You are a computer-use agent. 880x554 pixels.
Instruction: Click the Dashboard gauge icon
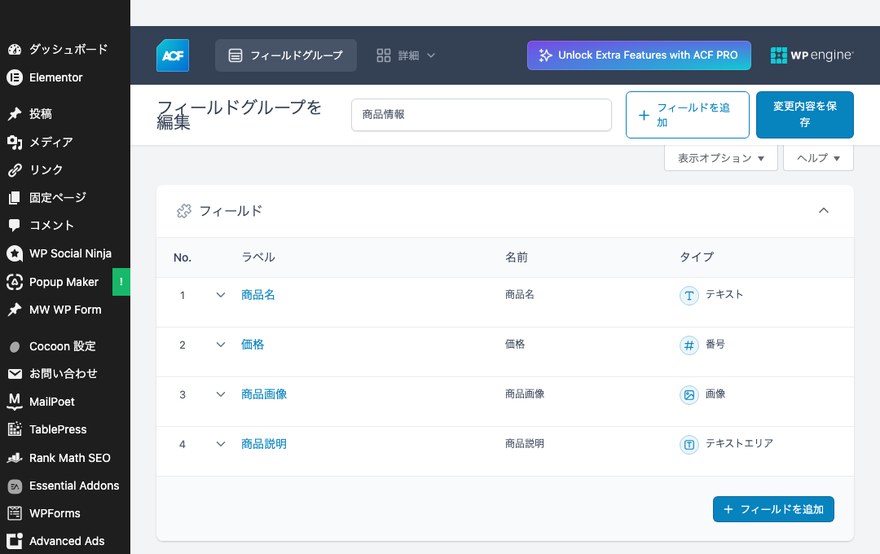click(15, 49)
